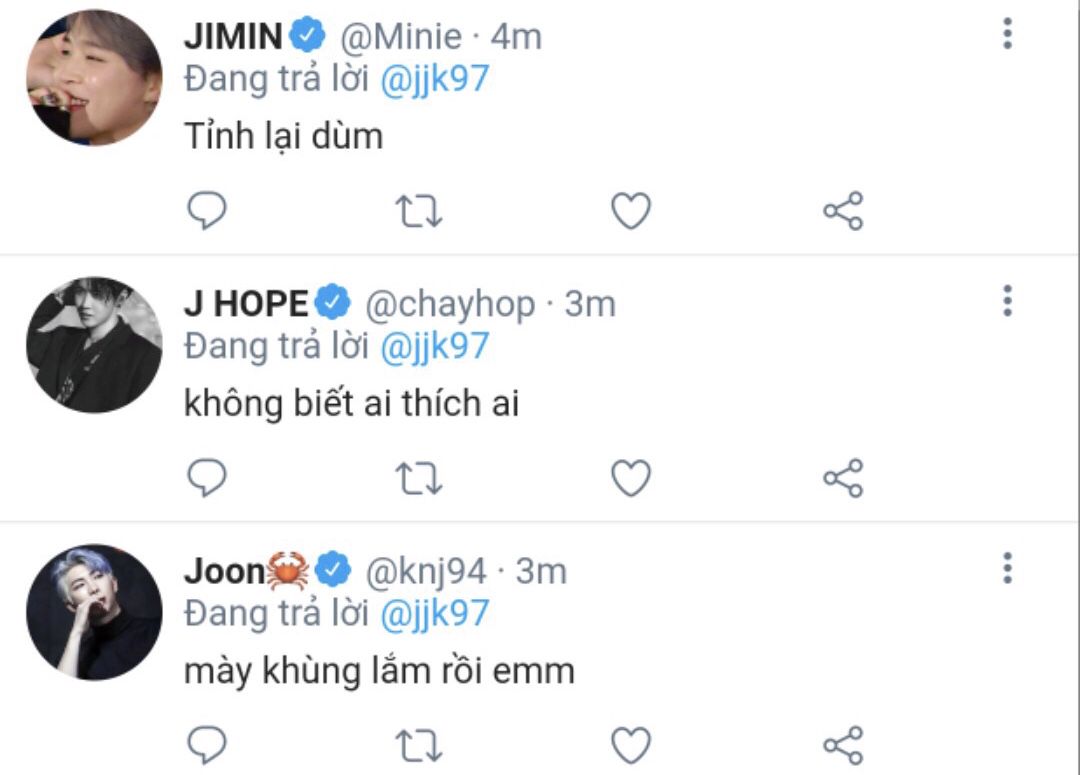Like Joon's tweet
The height and width of the screenshot is (775, 1080).
[631, 745]
